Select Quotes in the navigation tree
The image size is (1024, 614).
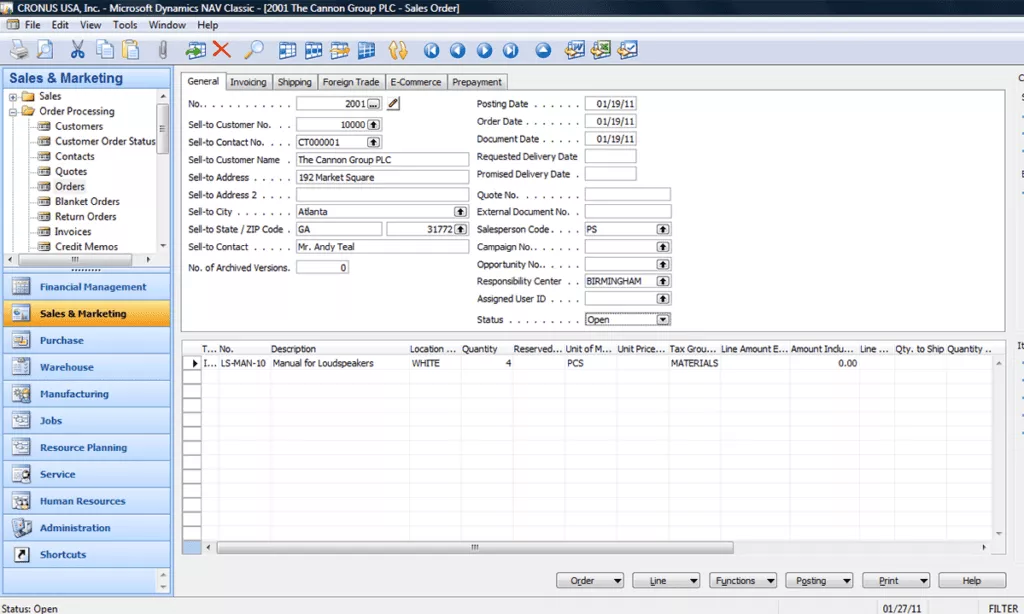pyautogui.click(x=71, y=171)
